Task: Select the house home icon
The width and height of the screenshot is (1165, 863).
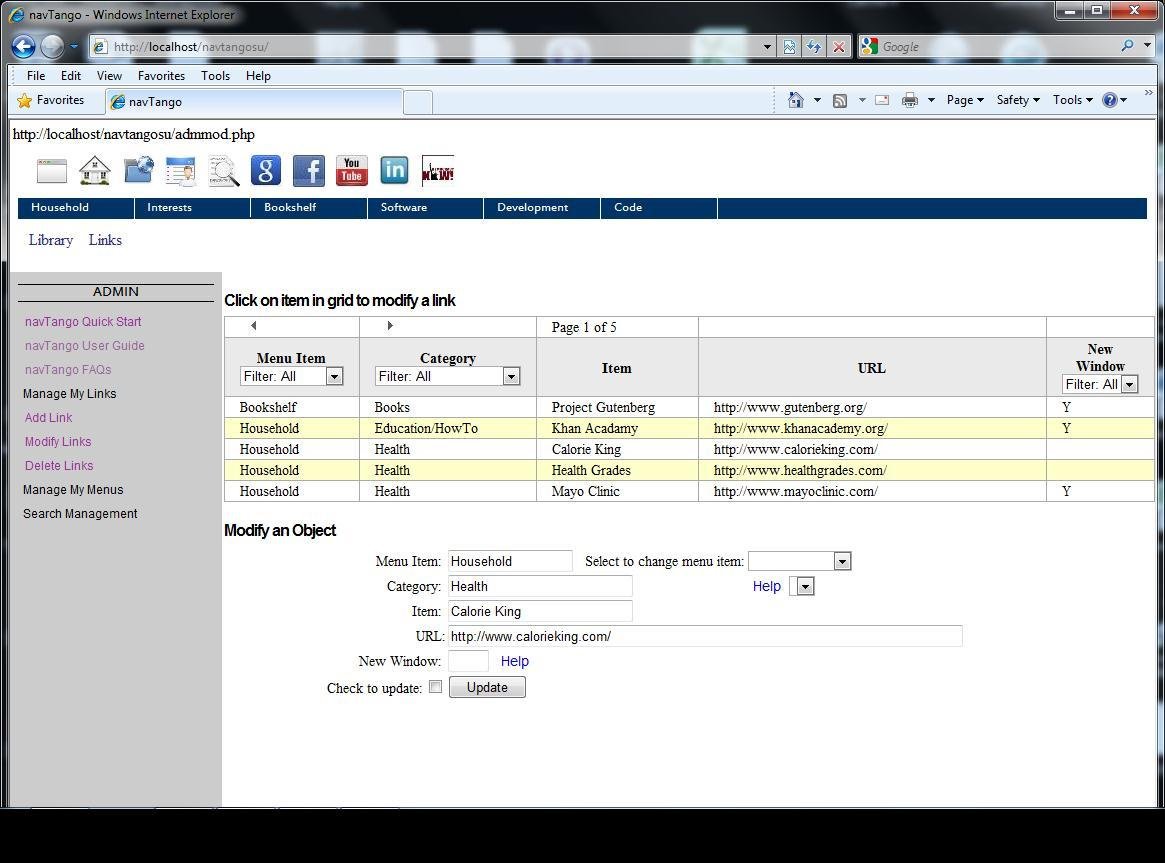Action: click(94, 170)
